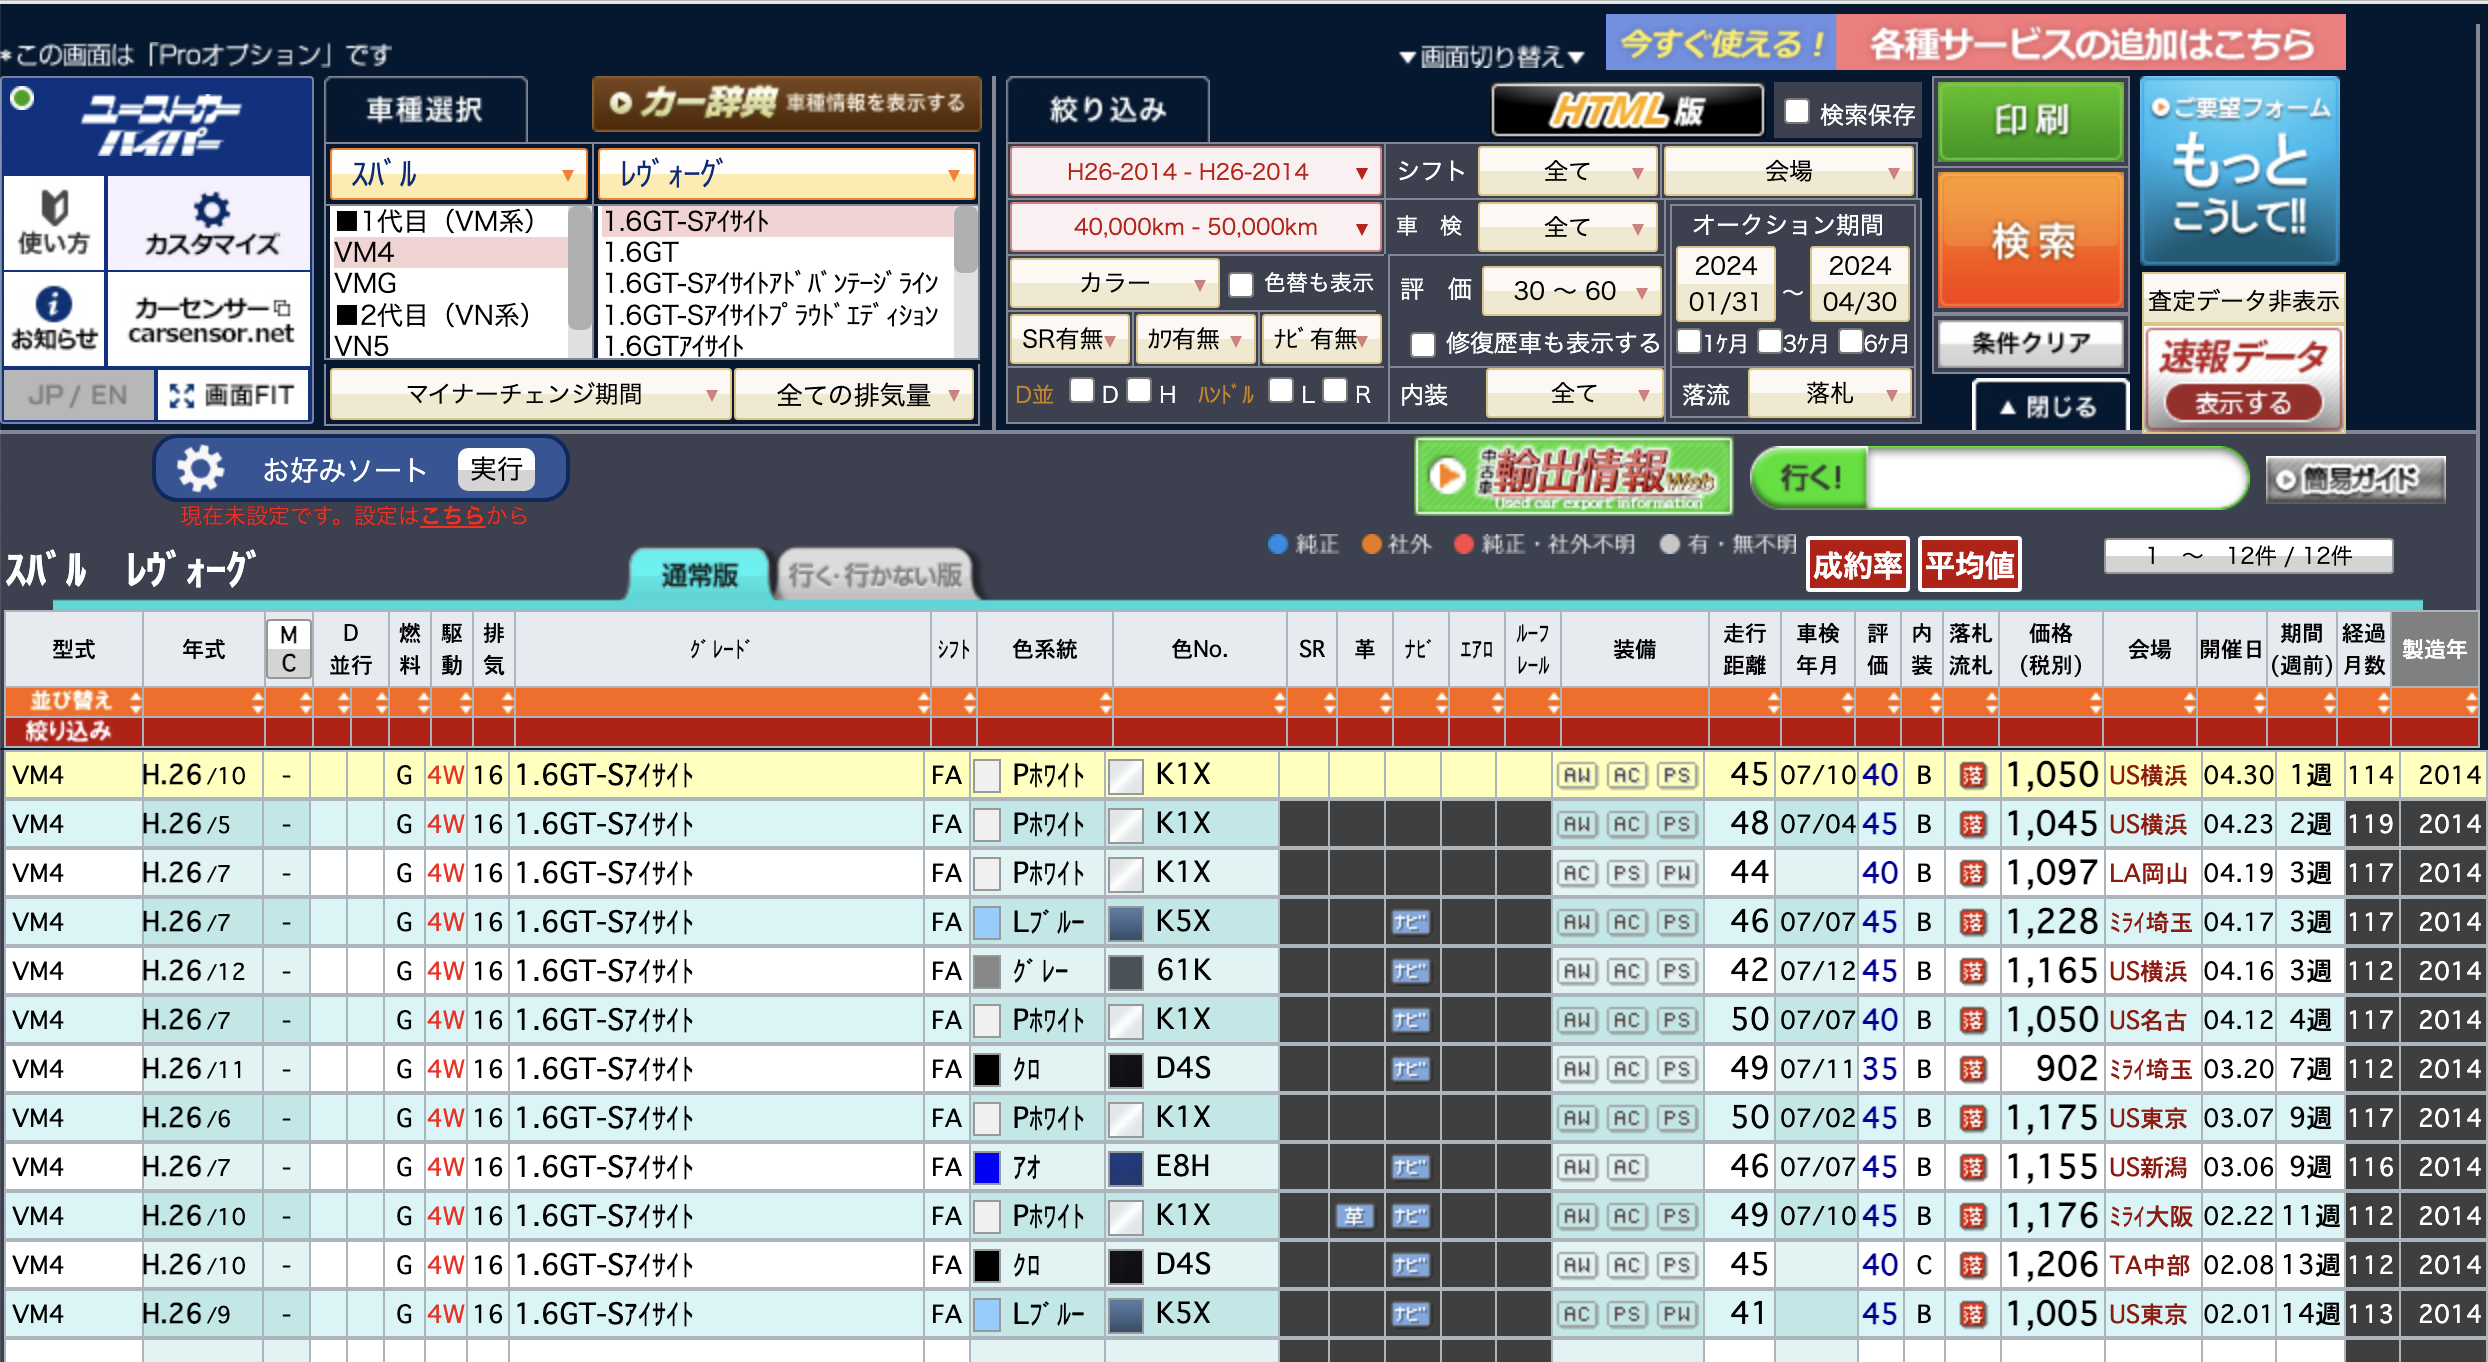
Task: Check the 1ヶ月 auction period box
Action: pos(1689,342)
